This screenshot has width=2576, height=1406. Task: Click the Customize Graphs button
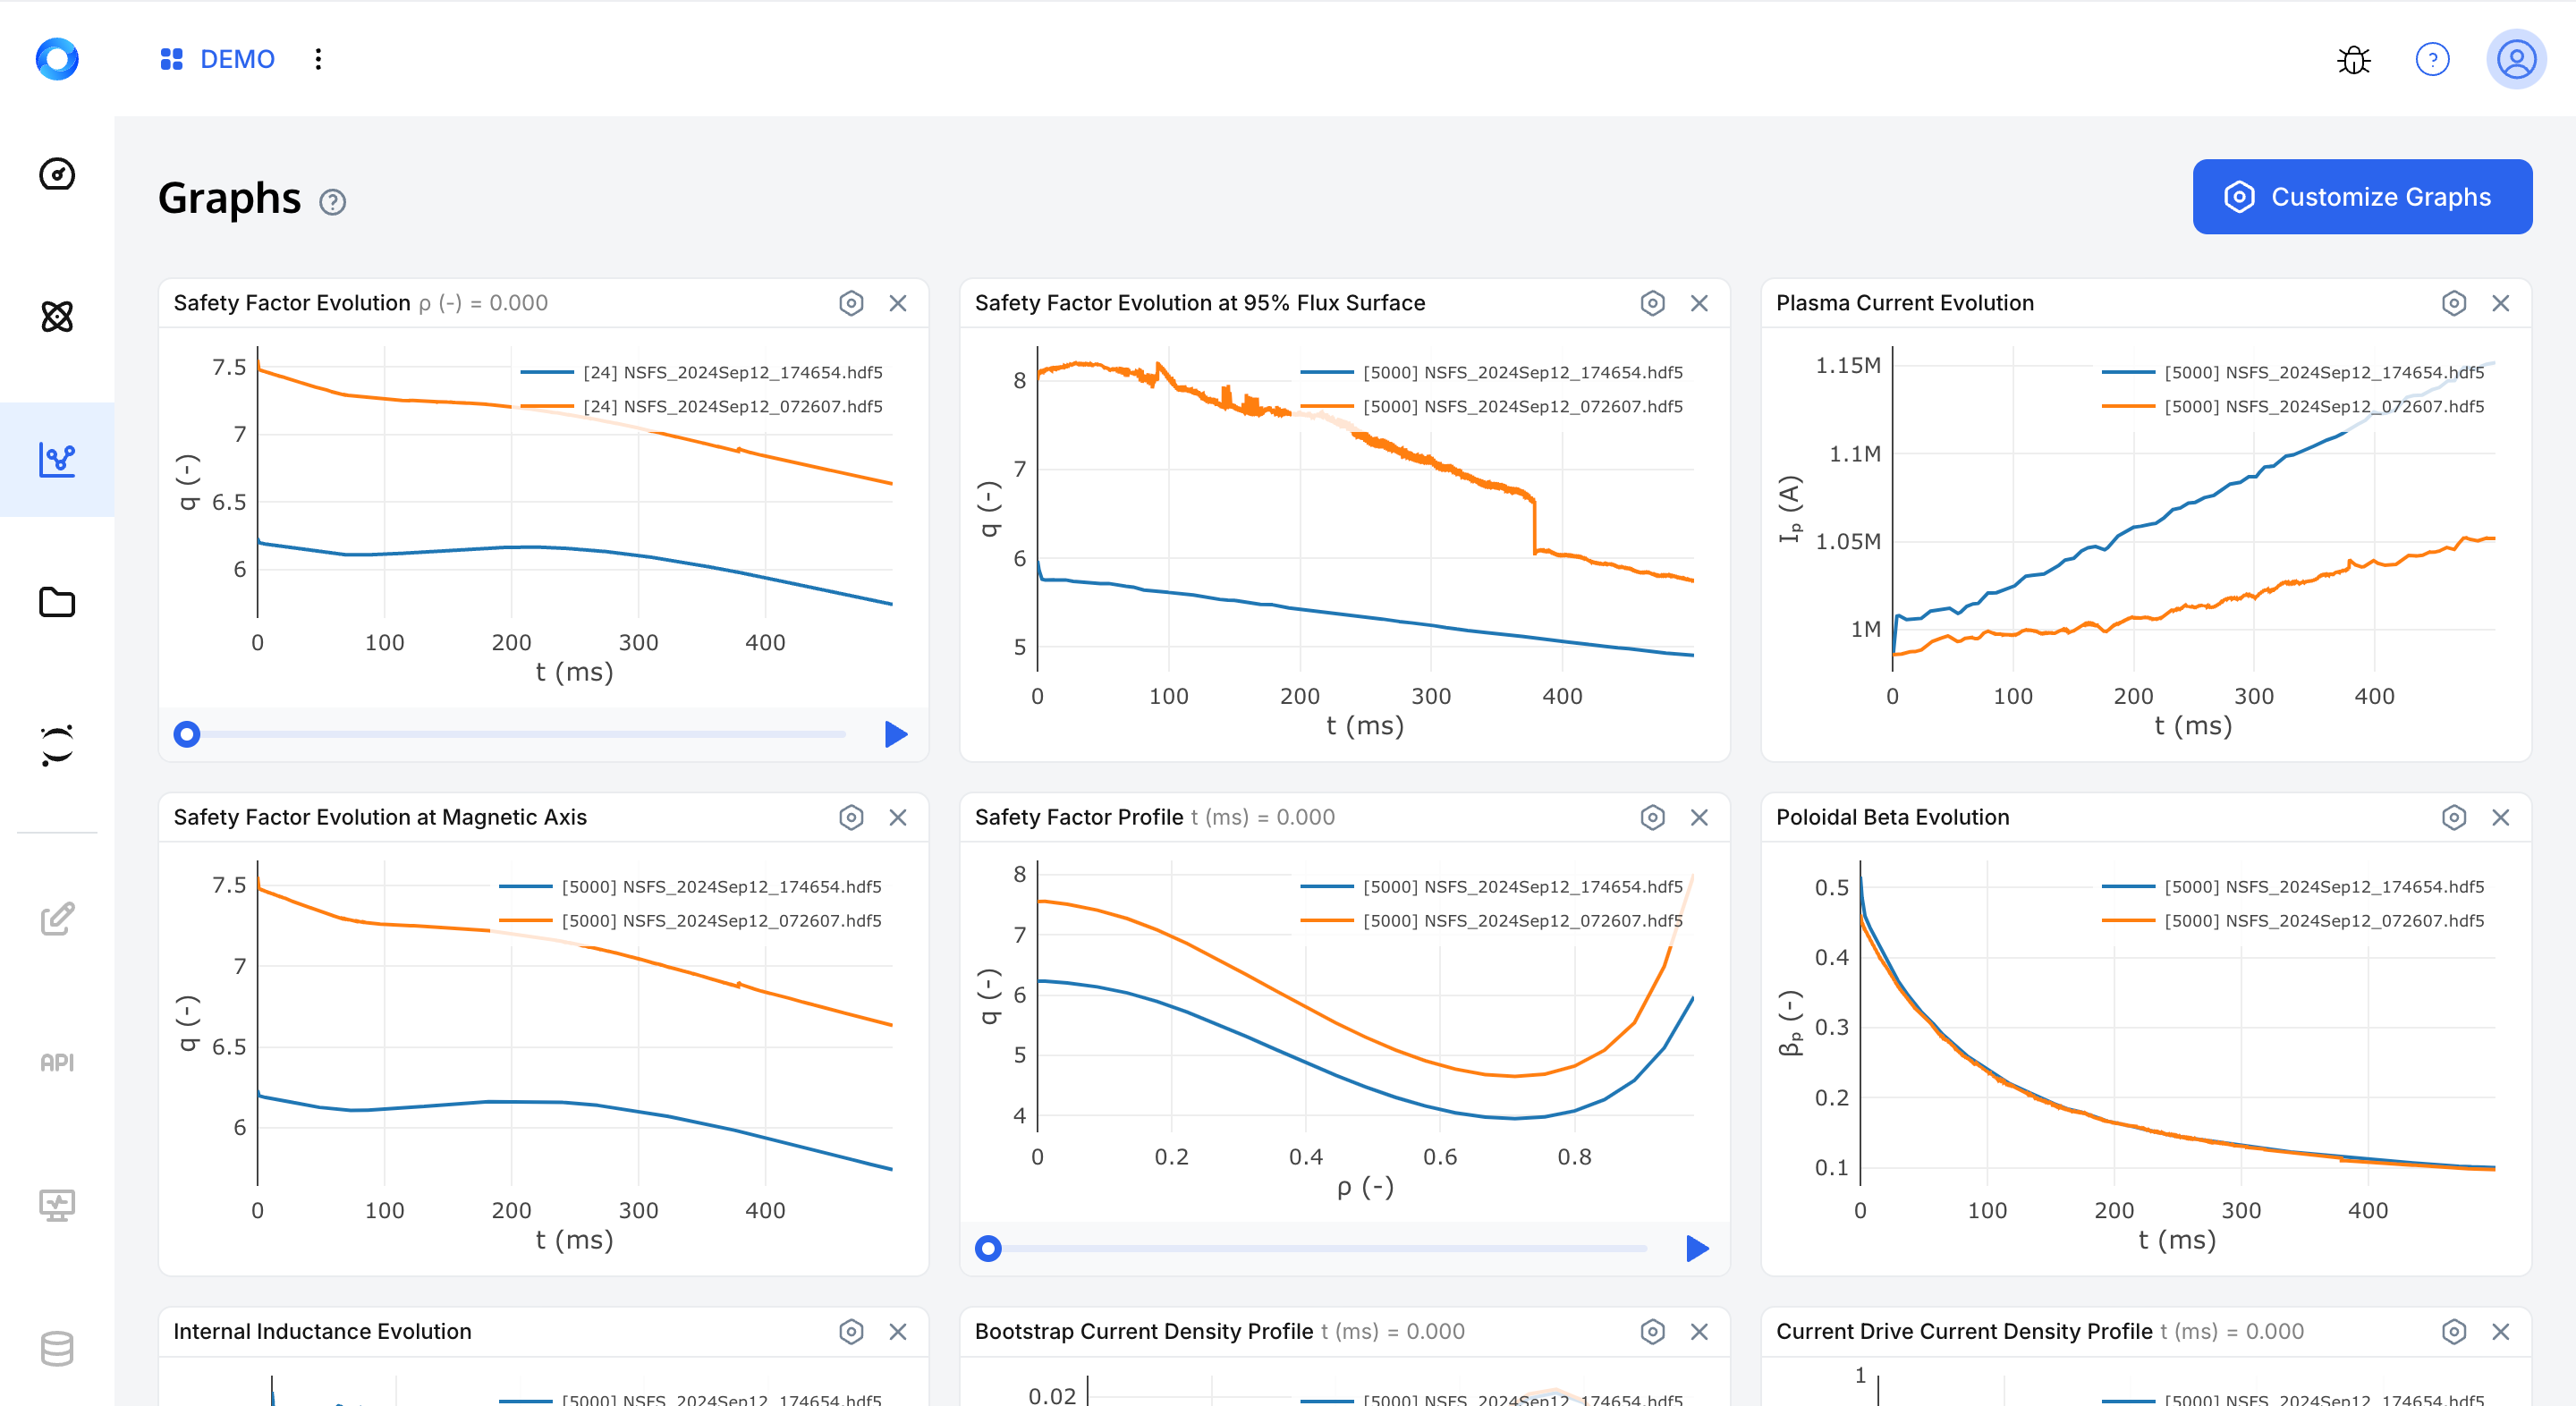[2362, 197]
